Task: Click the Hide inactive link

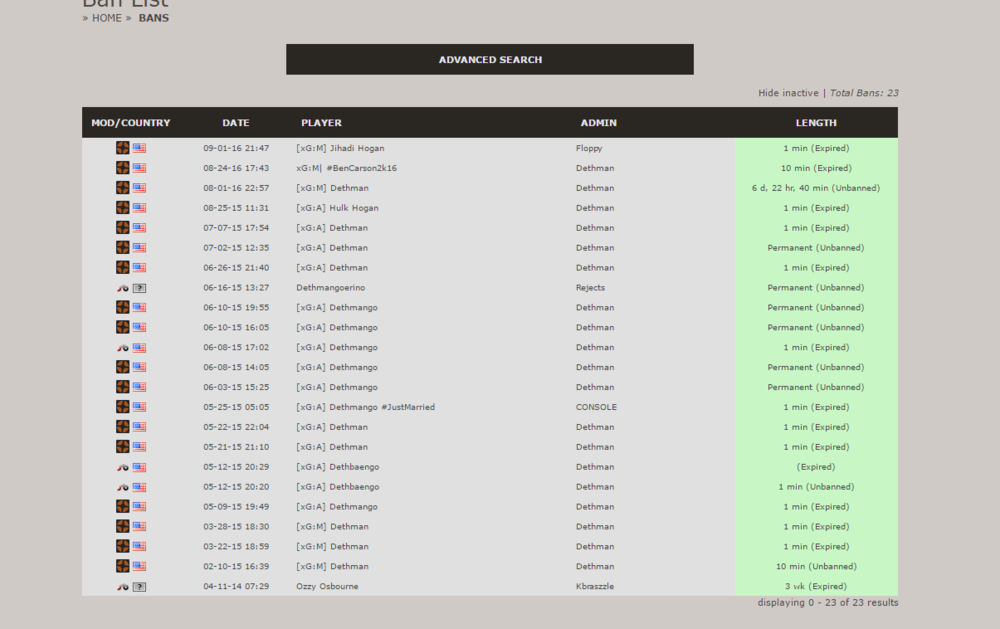Action: 788,93
